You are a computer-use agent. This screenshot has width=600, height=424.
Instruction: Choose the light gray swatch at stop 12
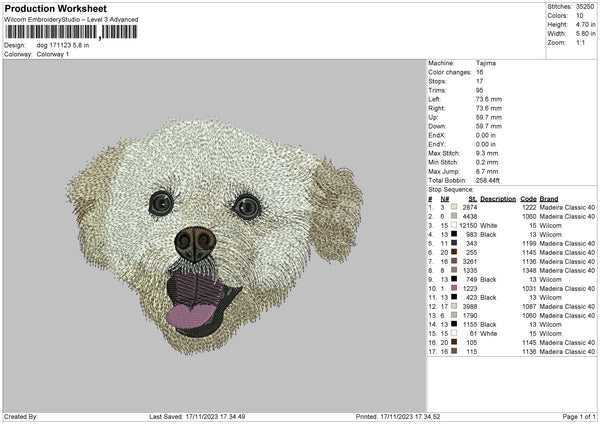tap(453, 306)
